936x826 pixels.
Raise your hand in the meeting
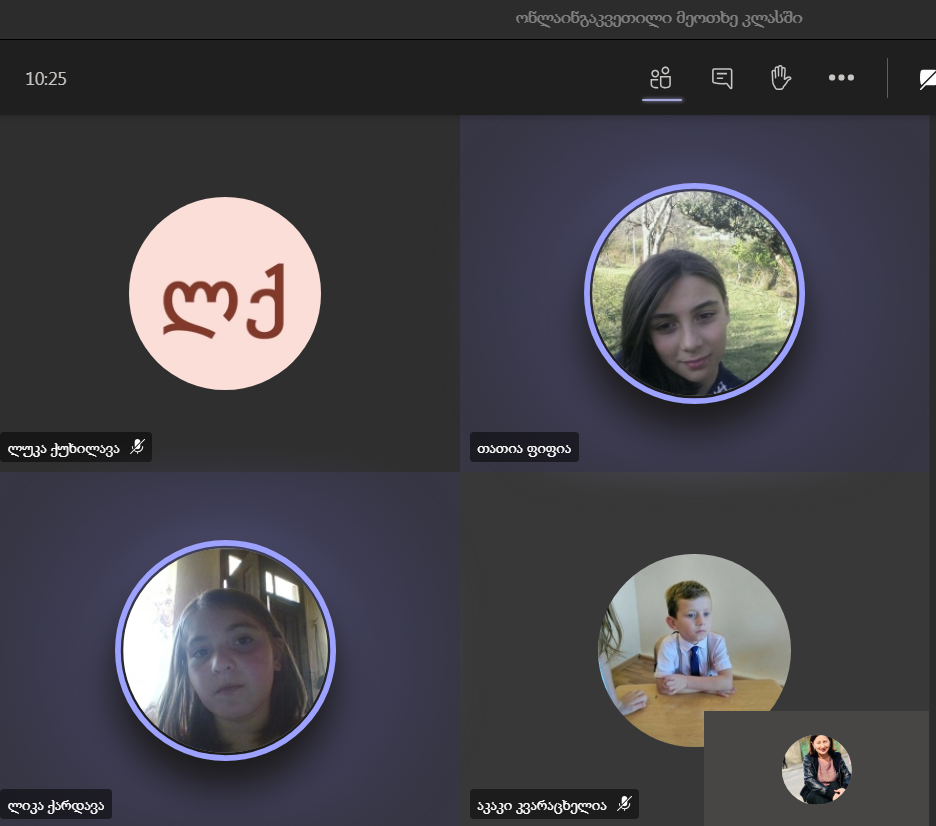780,78
